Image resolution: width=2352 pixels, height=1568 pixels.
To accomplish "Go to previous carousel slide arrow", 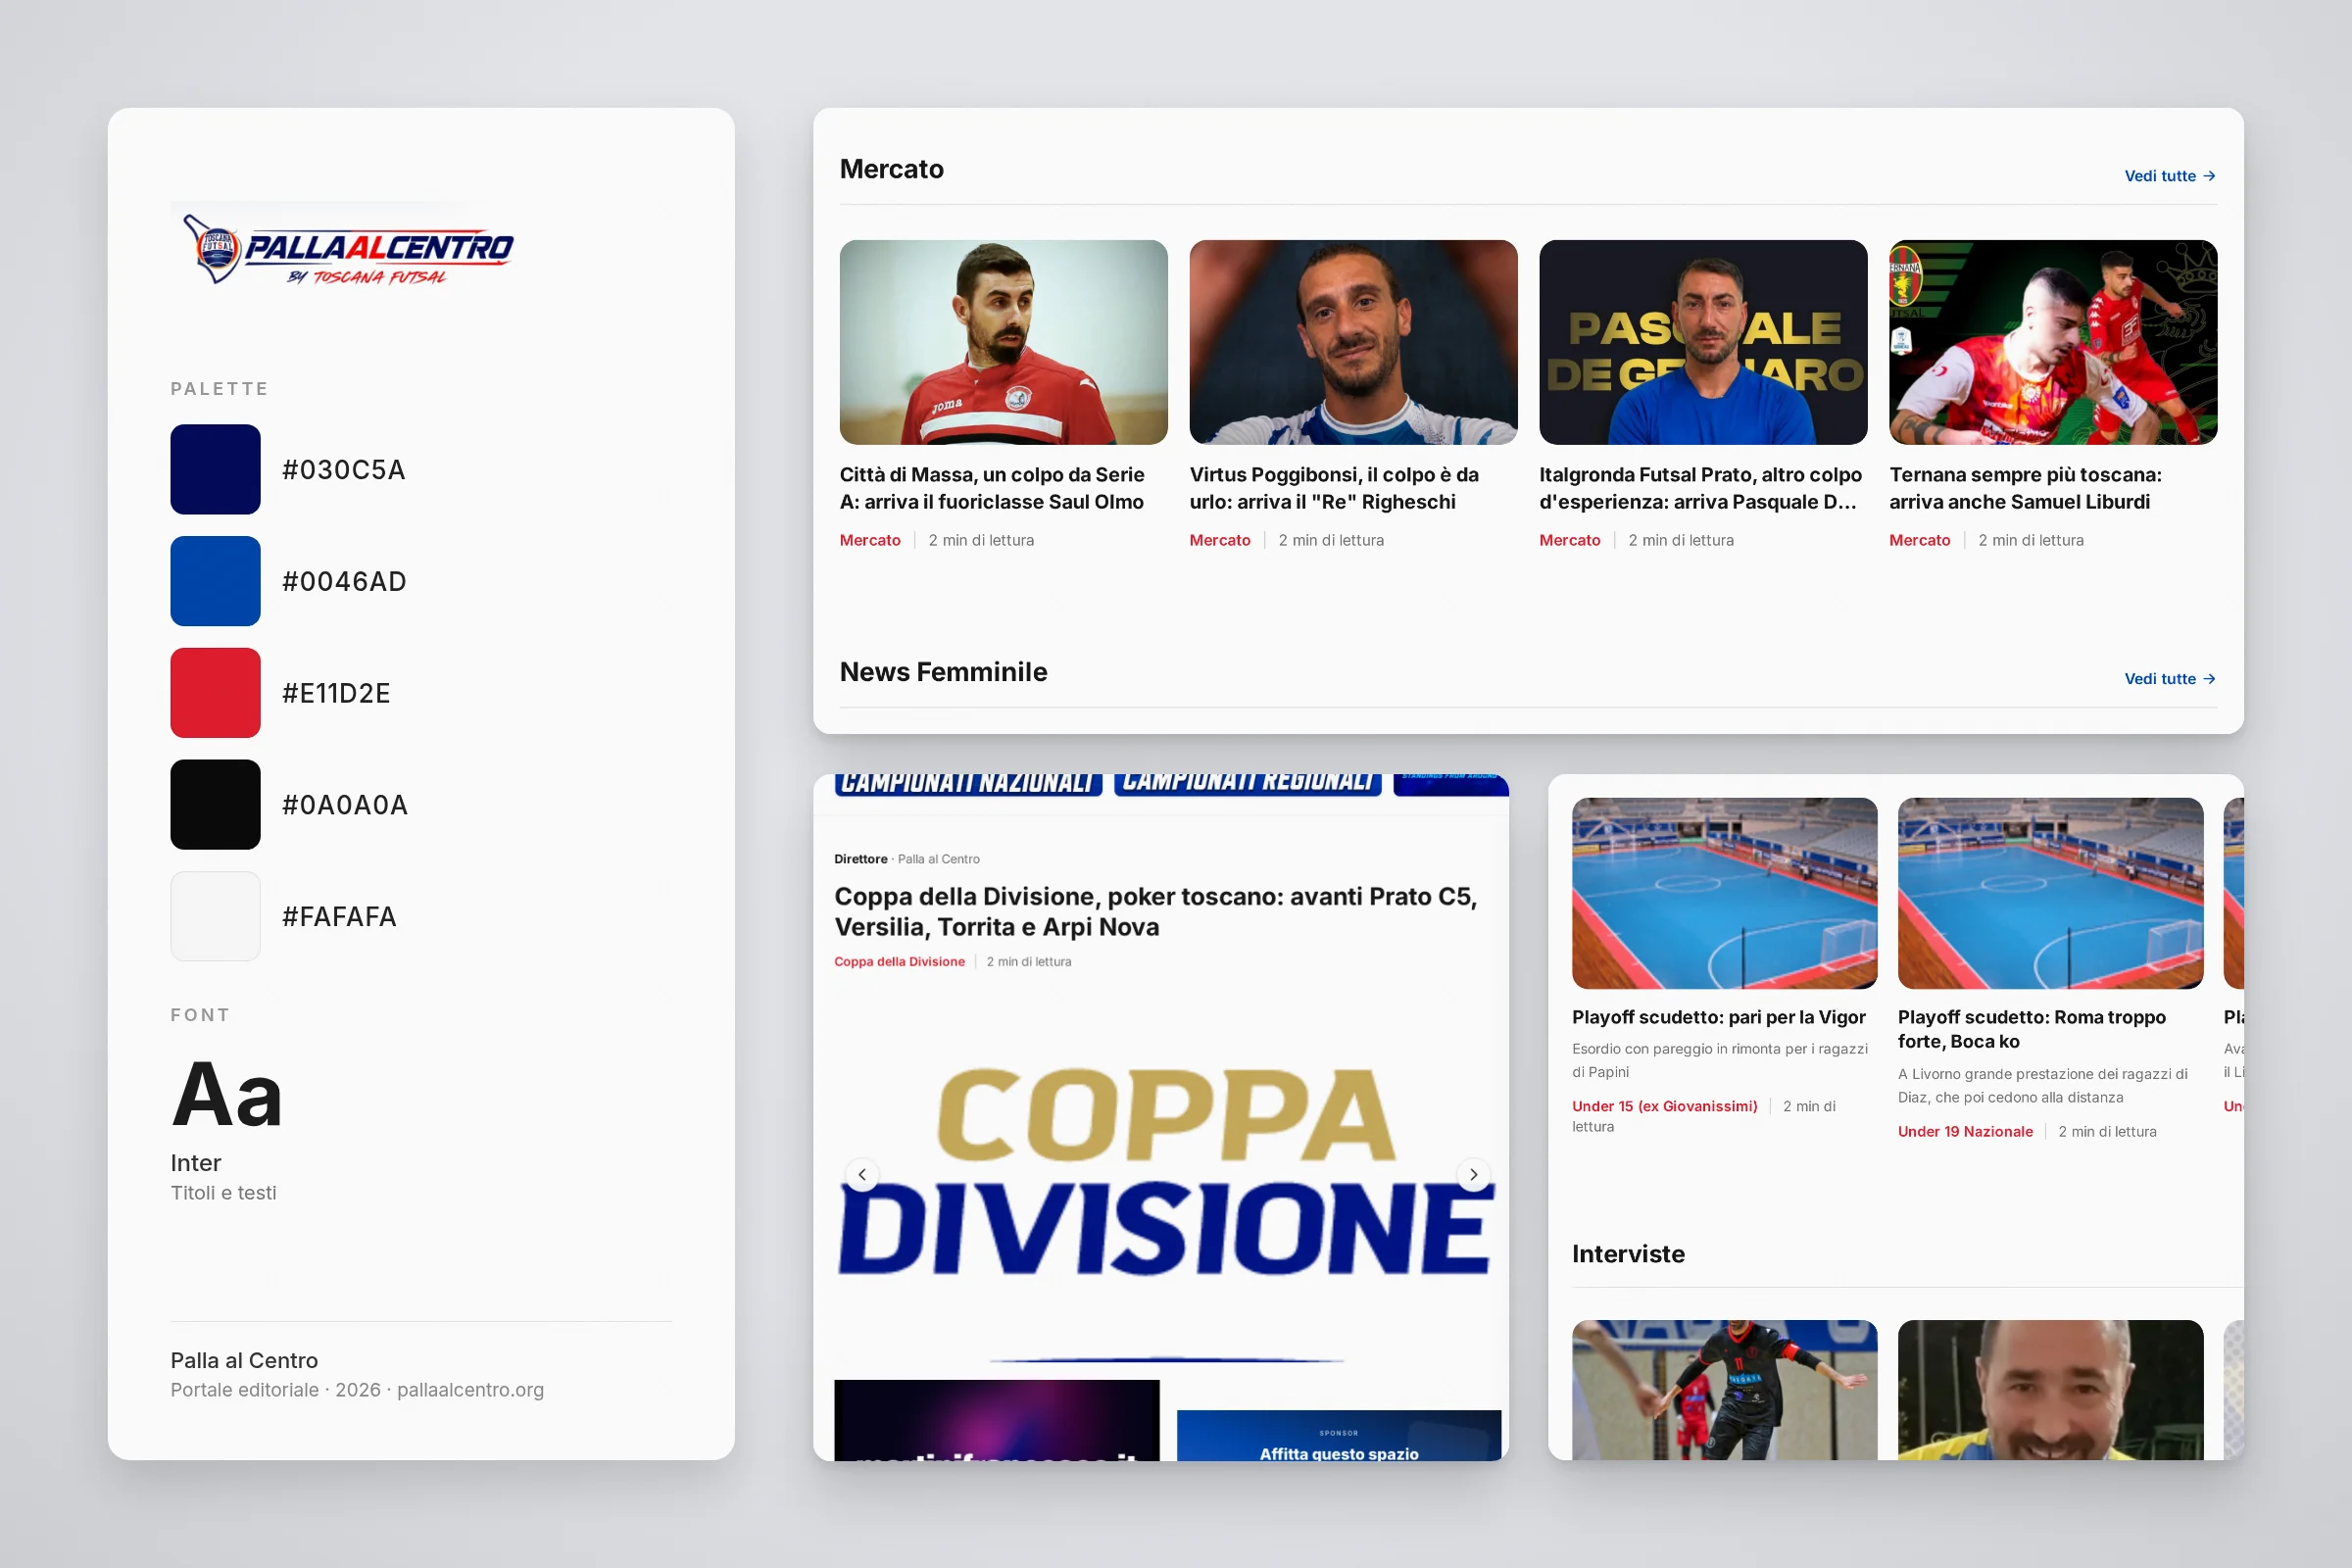I will (862, 1174).
